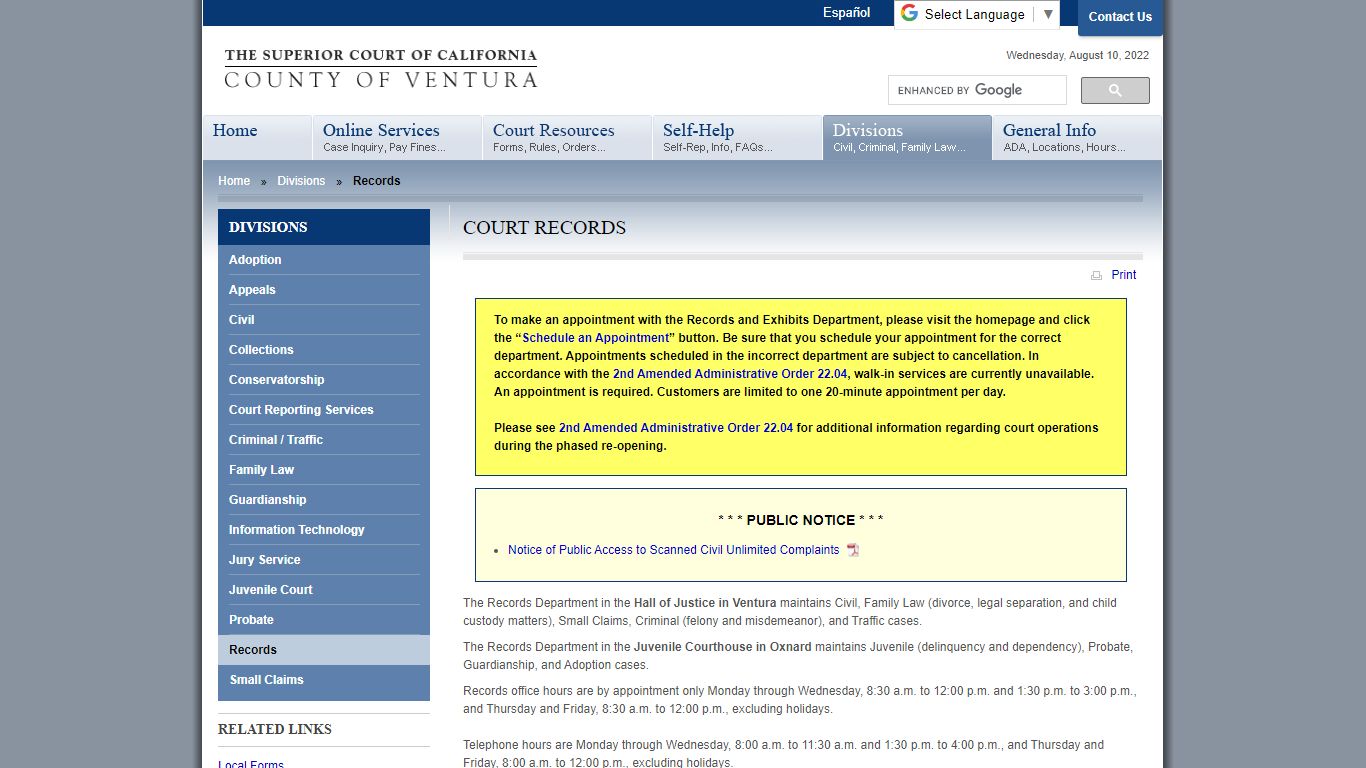Click the COURT RECORDS page heading
1366x768 pixels.
coord(544,228)
